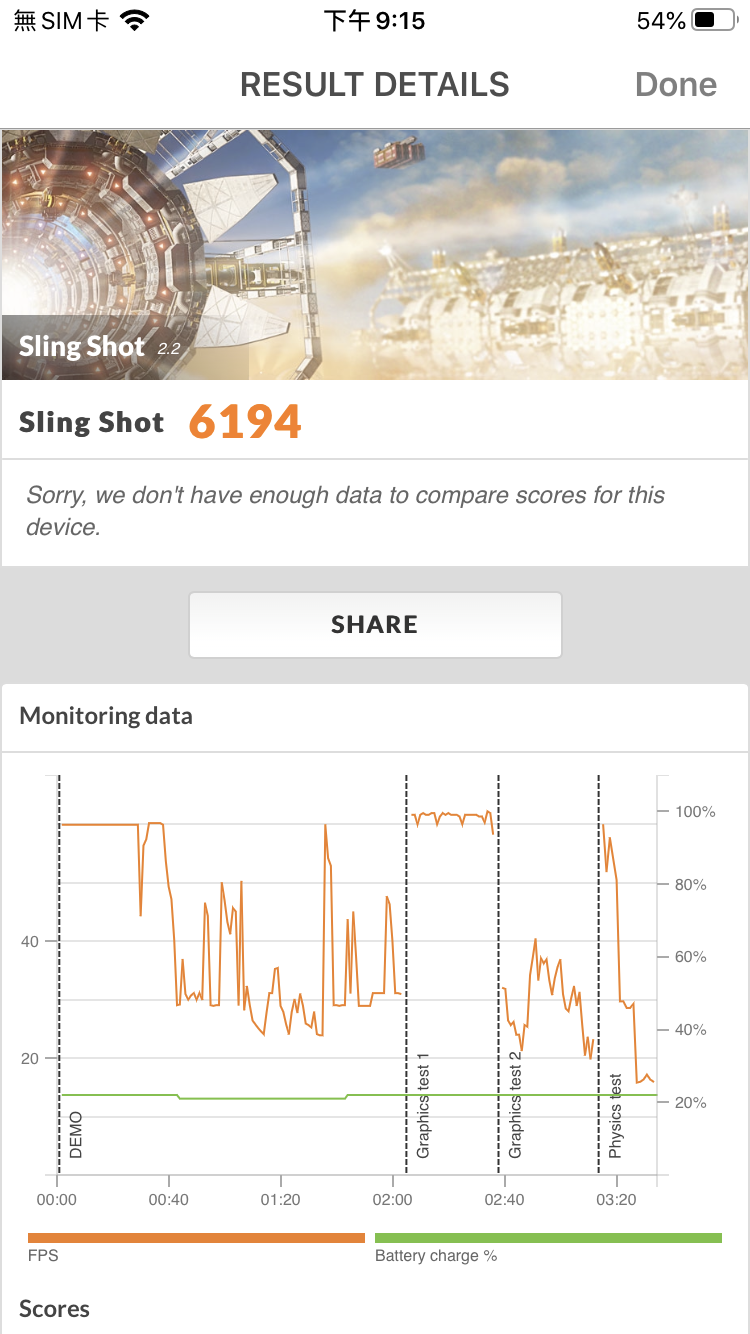Tap the orange FPS legend bar
The image size is (750, 1334).
[196, 1238]
